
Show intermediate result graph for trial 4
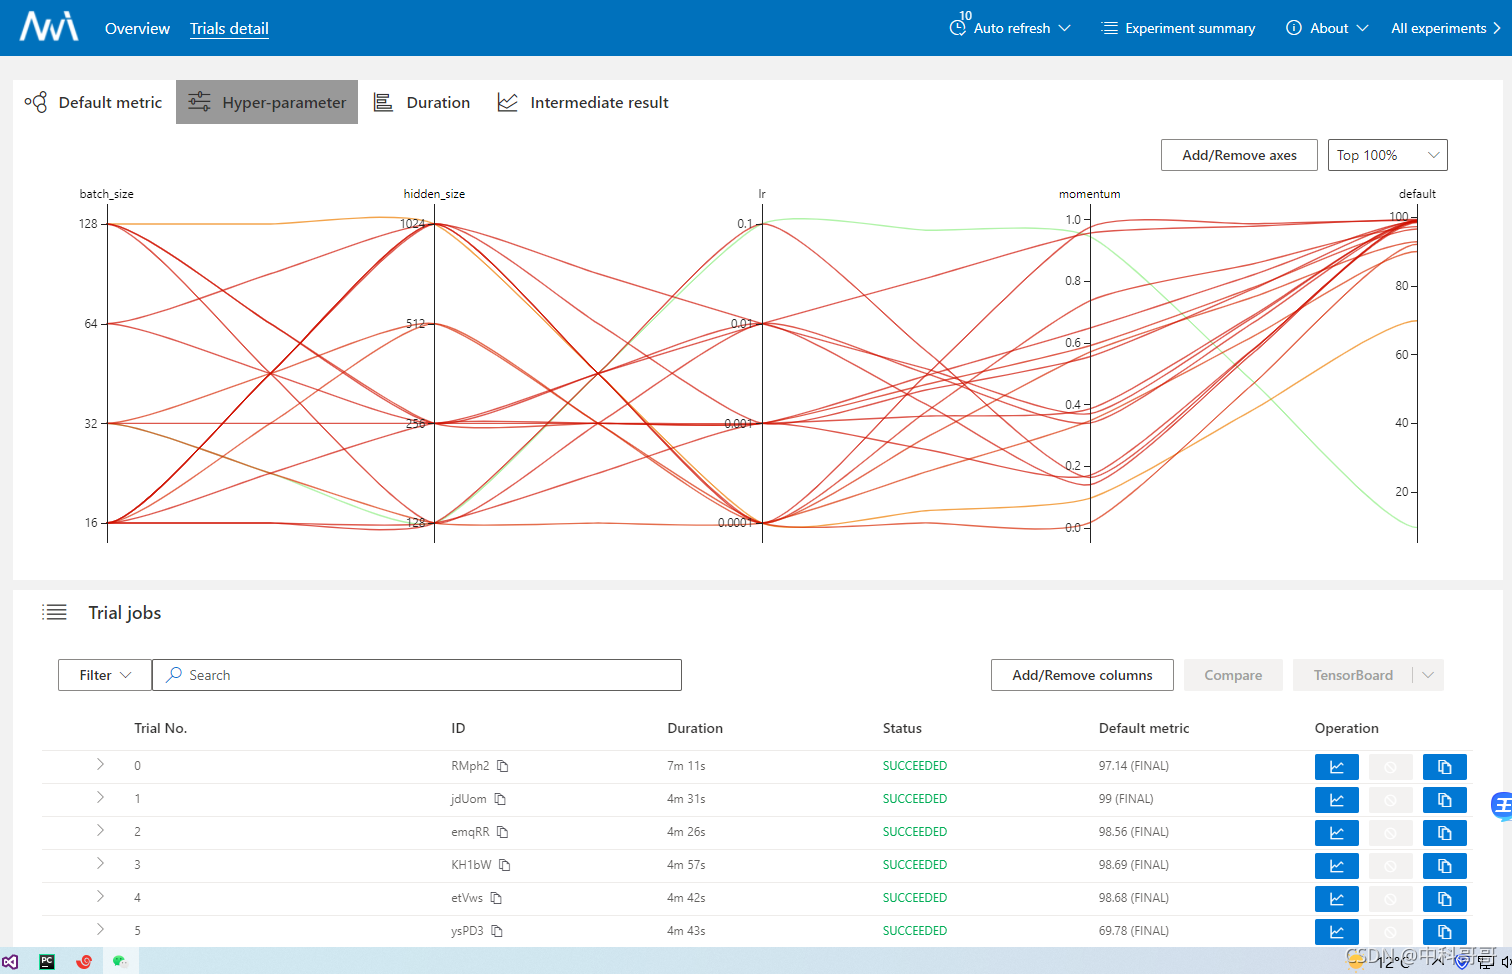coord(1336,899)
